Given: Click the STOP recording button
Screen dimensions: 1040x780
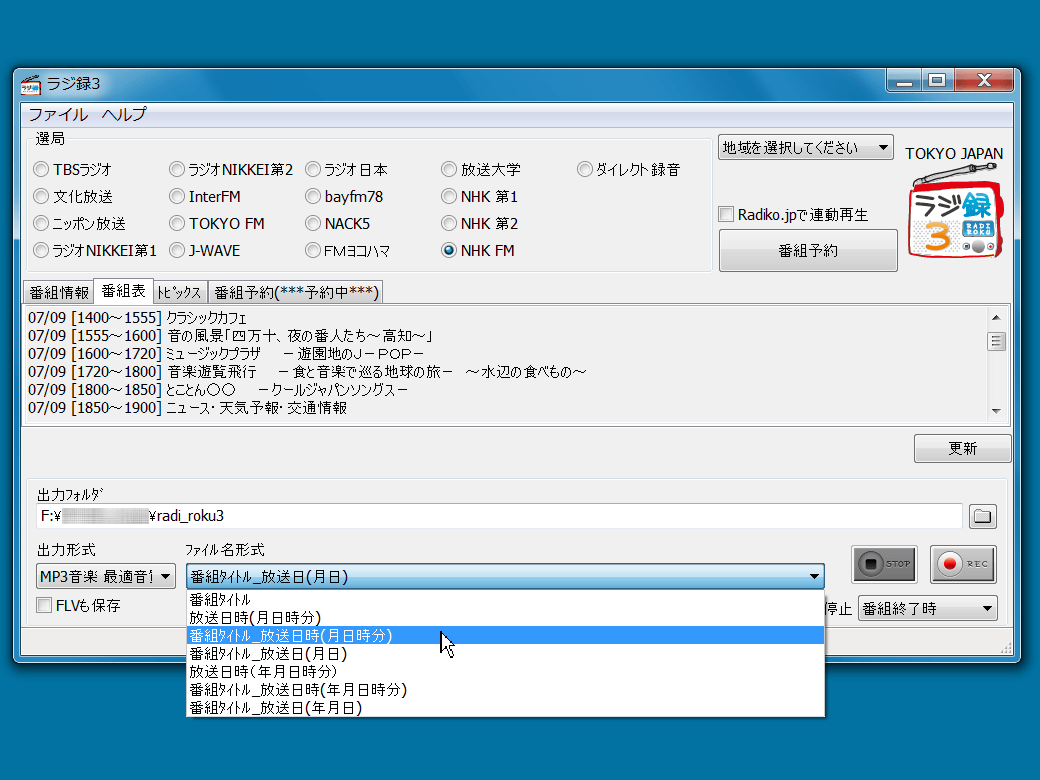Looking at the screenshot, I should [x=884, y=564].
